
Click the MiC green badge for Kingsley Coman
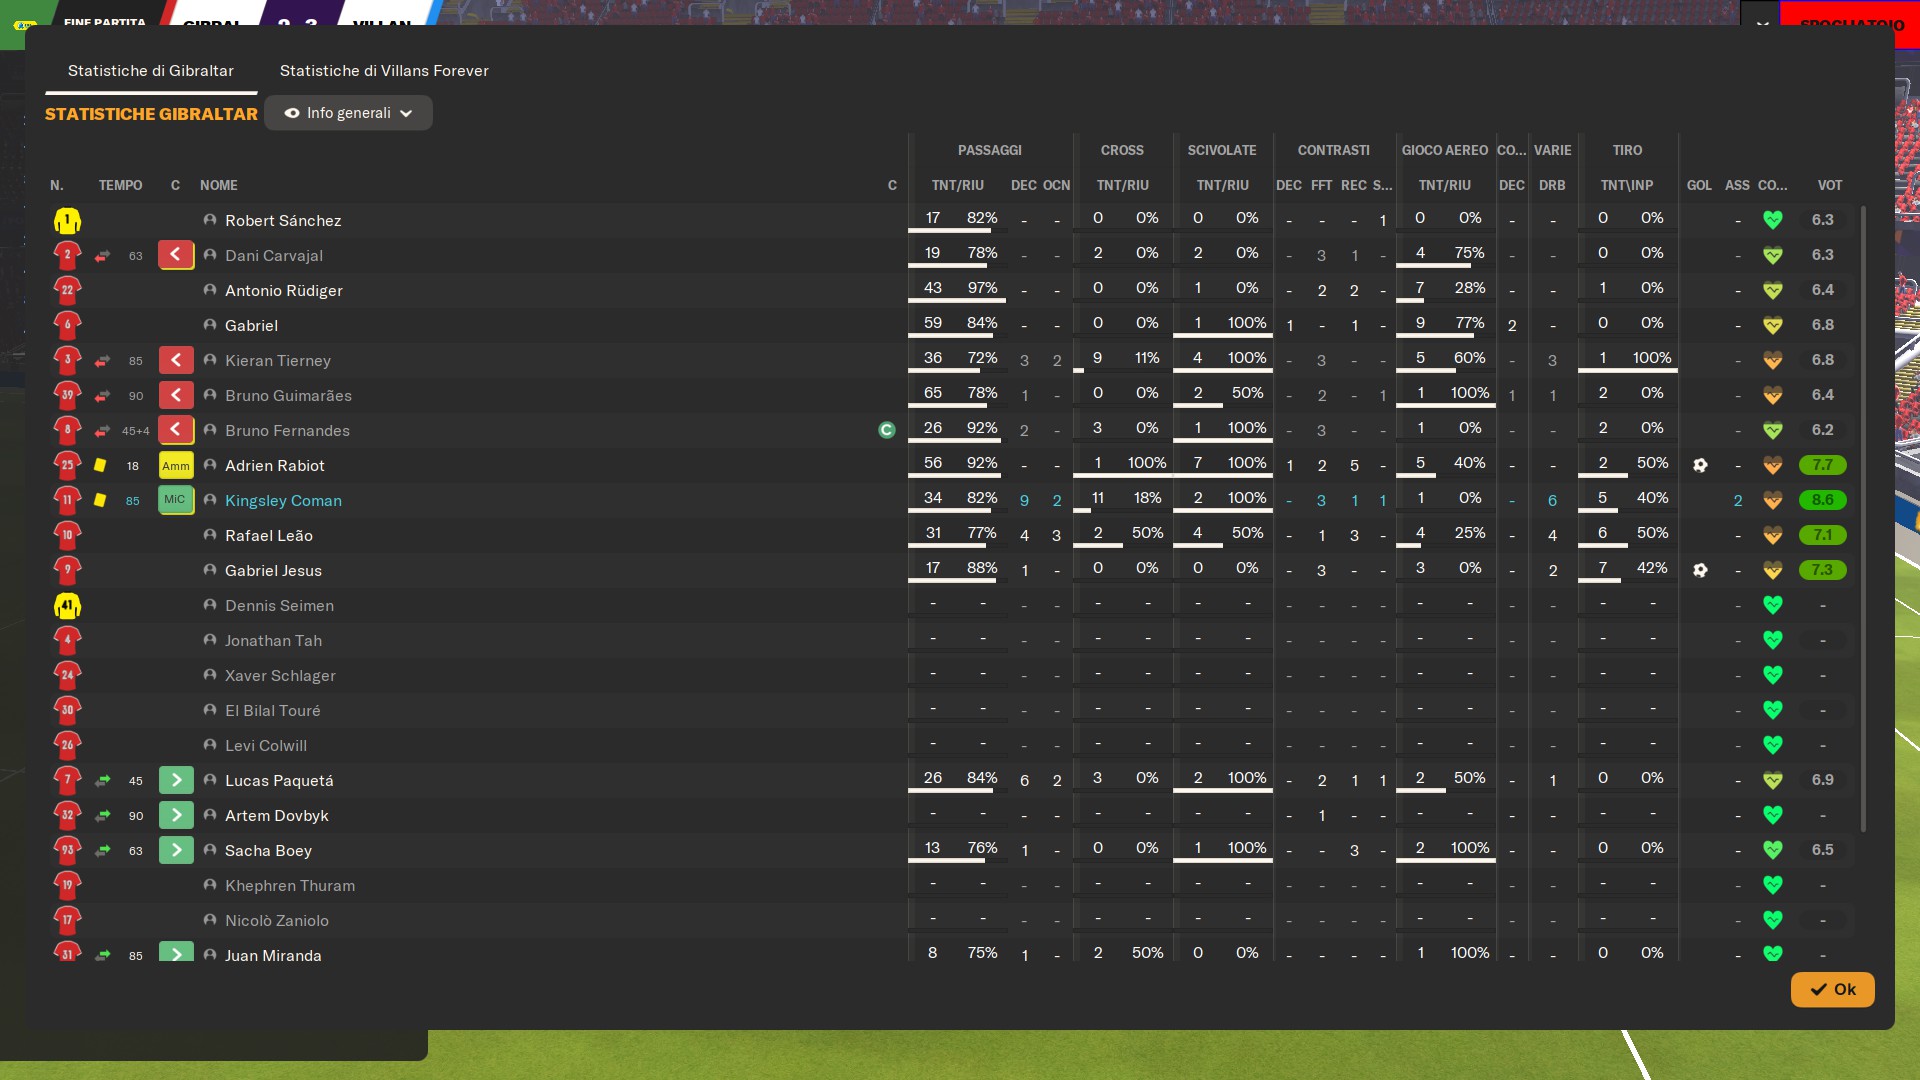(x=176, y=500)
